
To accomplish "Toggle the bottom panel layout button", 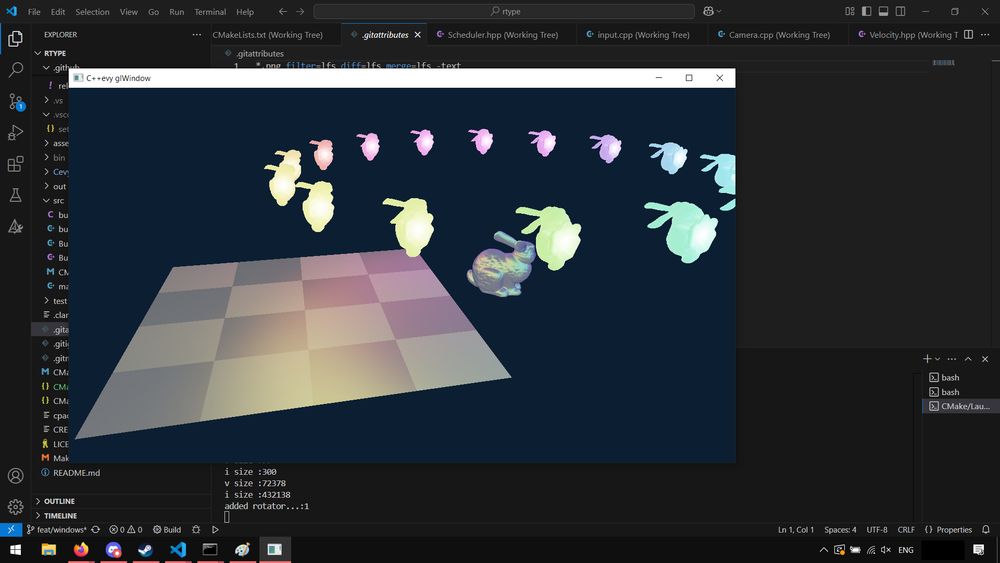I will pos(884,12).
